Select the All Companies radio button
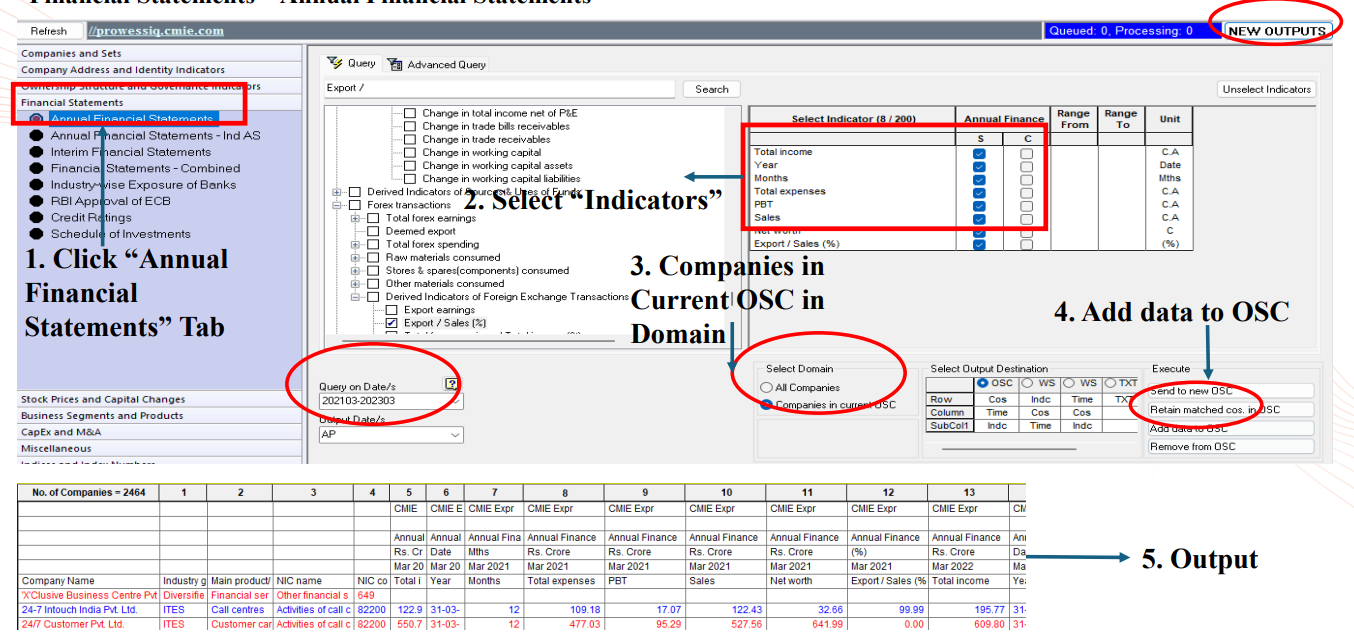 pos(766,388)
